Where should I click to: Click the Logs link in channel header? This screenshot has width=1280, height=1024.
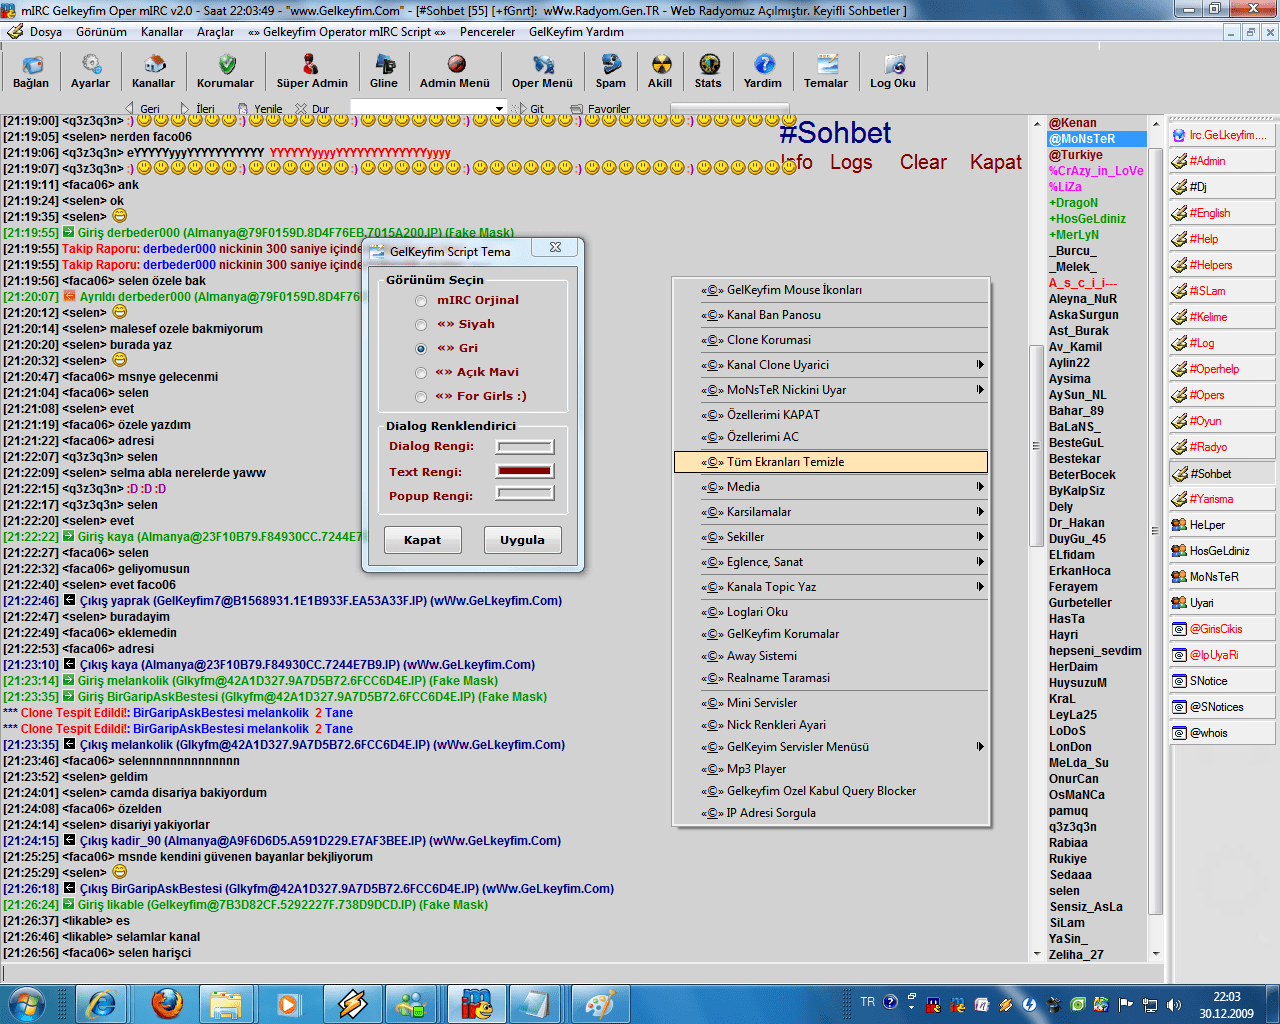pos(851,162)
